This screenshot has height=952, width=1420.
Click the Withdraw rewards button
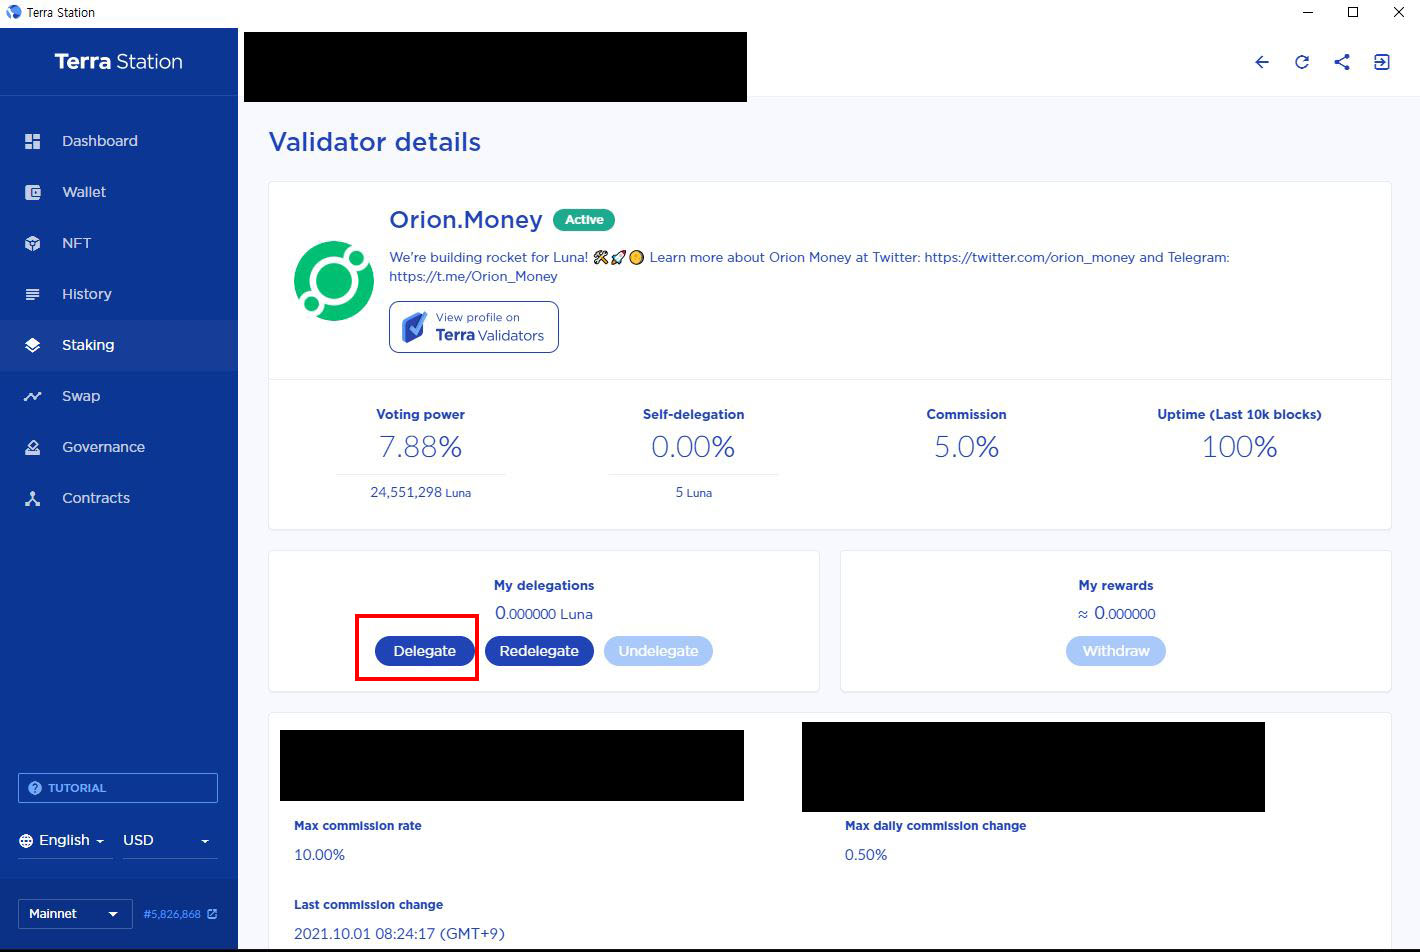point(1116,651)
